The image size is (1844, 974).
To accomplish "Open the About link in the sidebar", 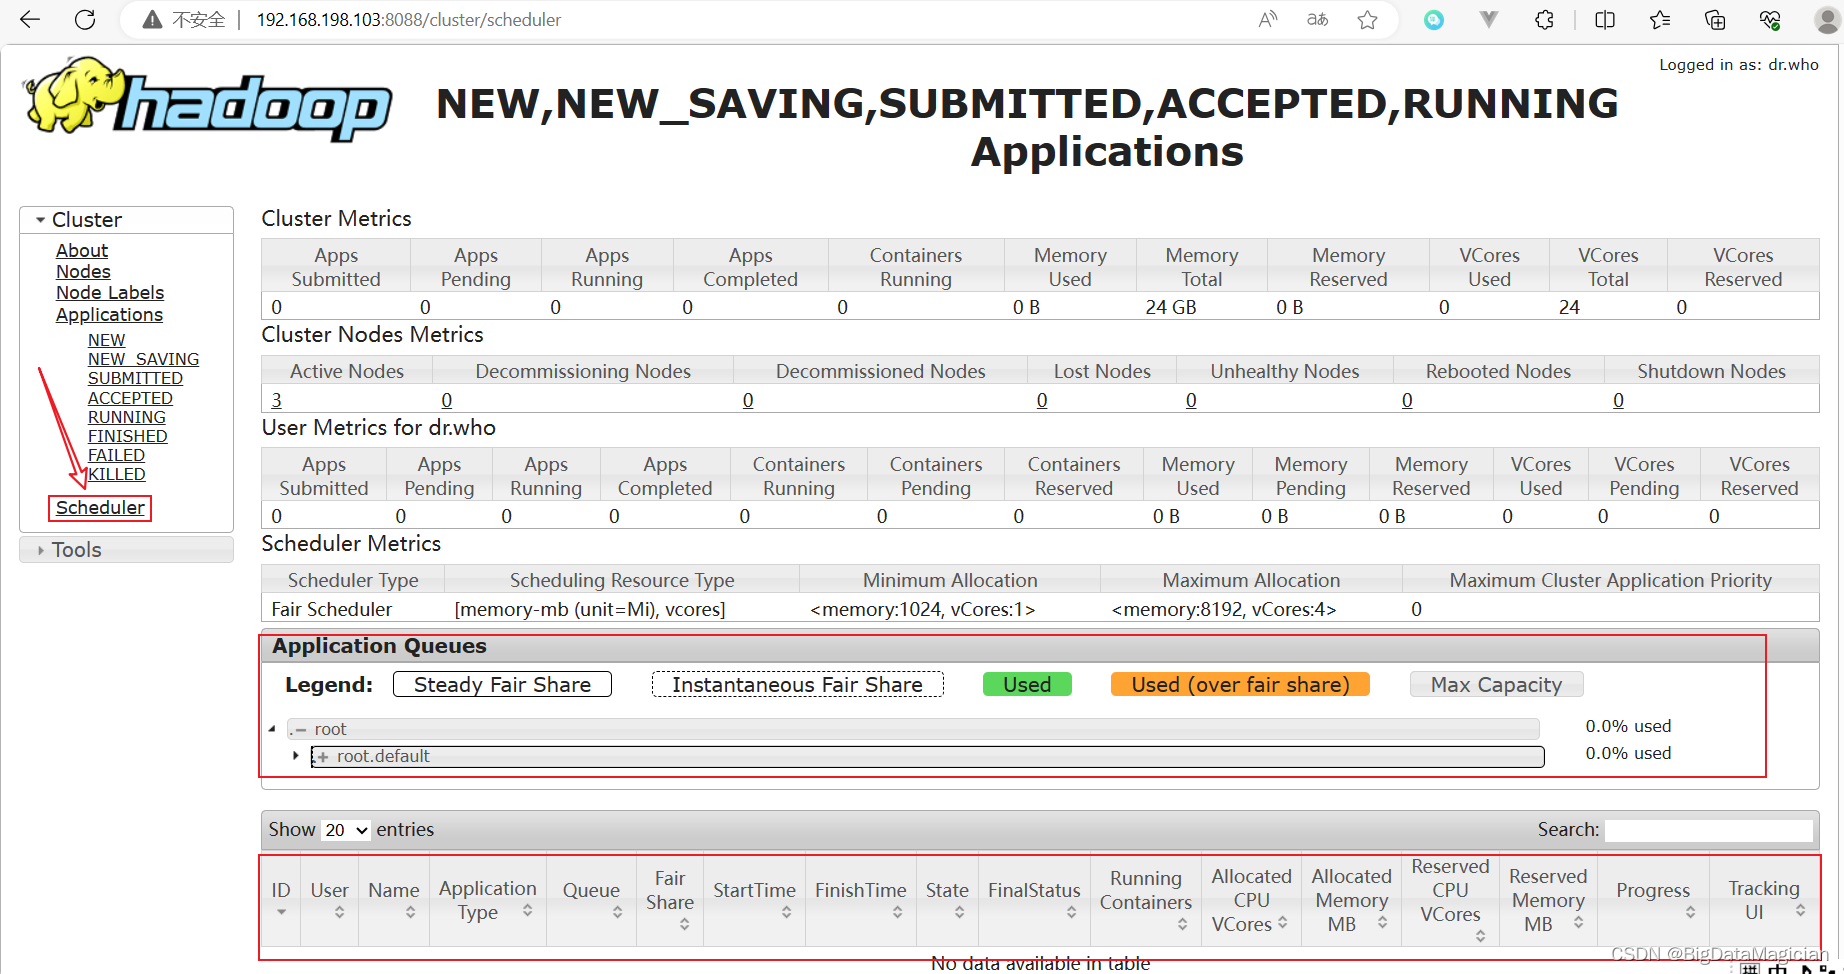I will point(82,251).
